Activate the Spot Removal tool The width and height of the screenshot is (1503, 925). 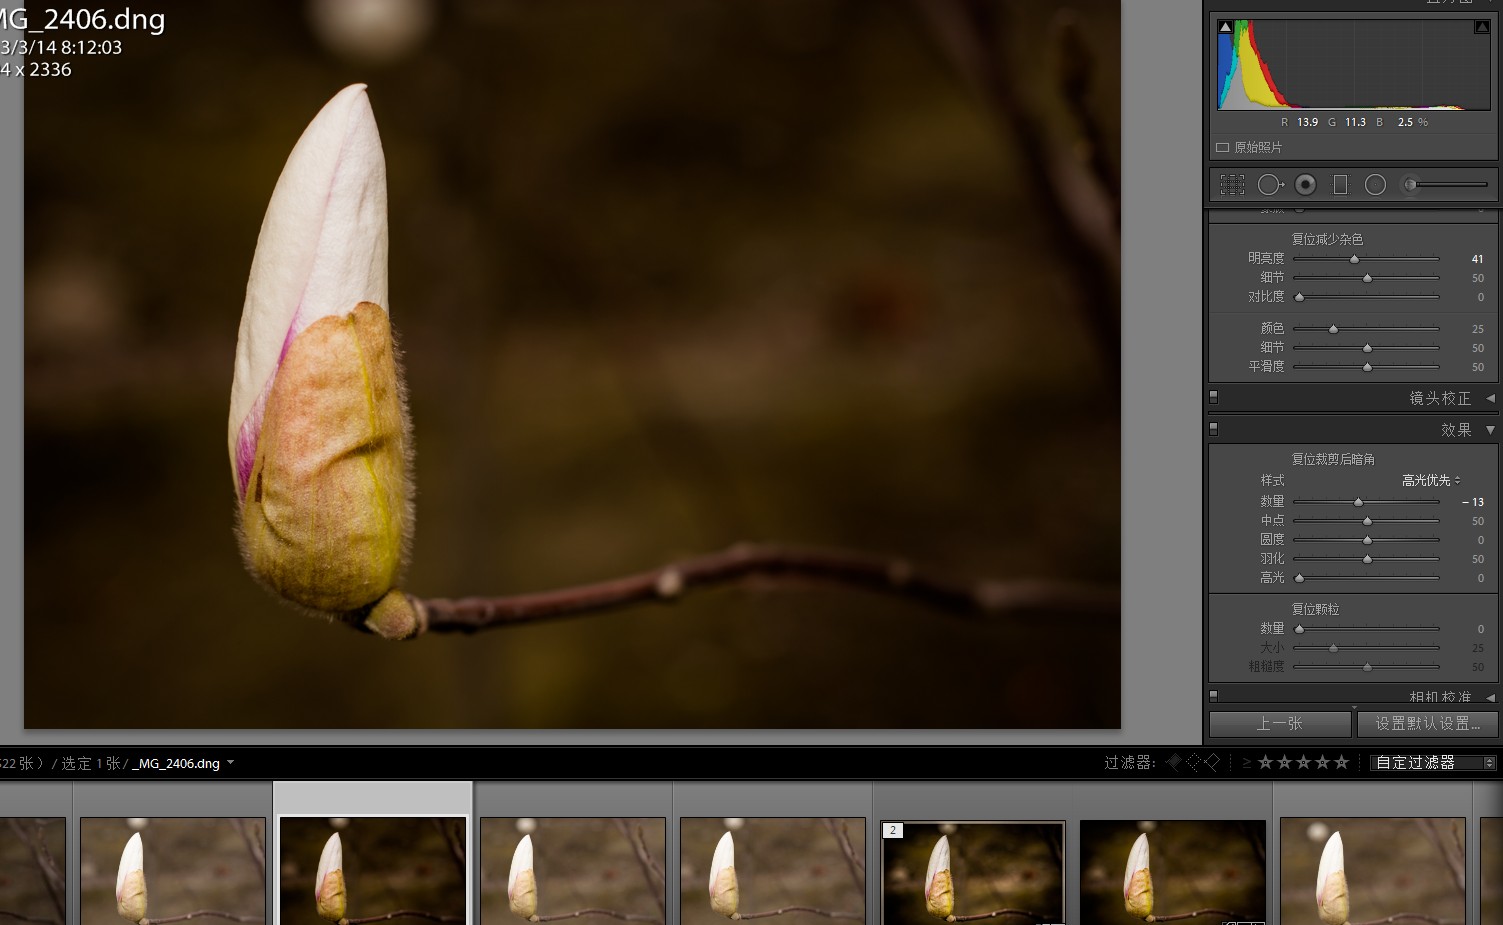1270,185
